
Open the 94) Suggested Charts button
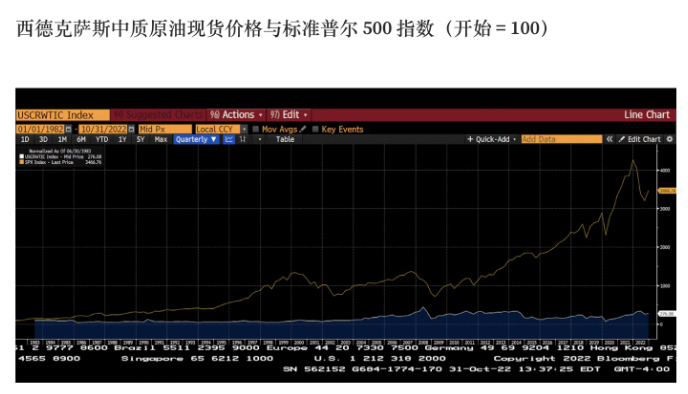click(x=158, y=115)
